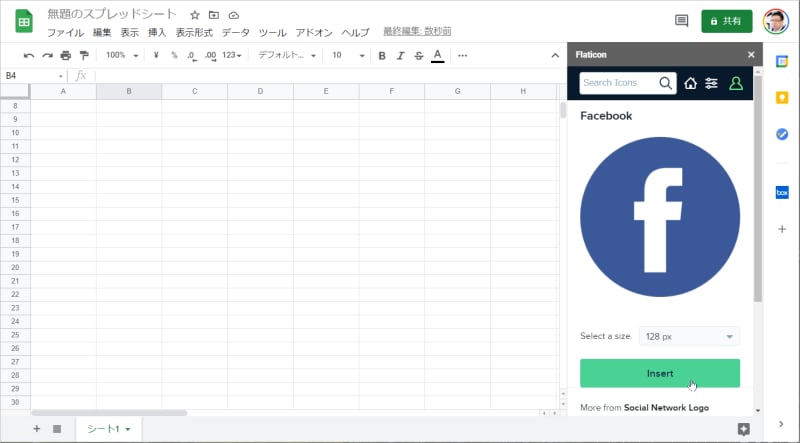This screenshot has height=443, width=800.
Task: Go to Flaticon home icon
Action: pos(690,83)
